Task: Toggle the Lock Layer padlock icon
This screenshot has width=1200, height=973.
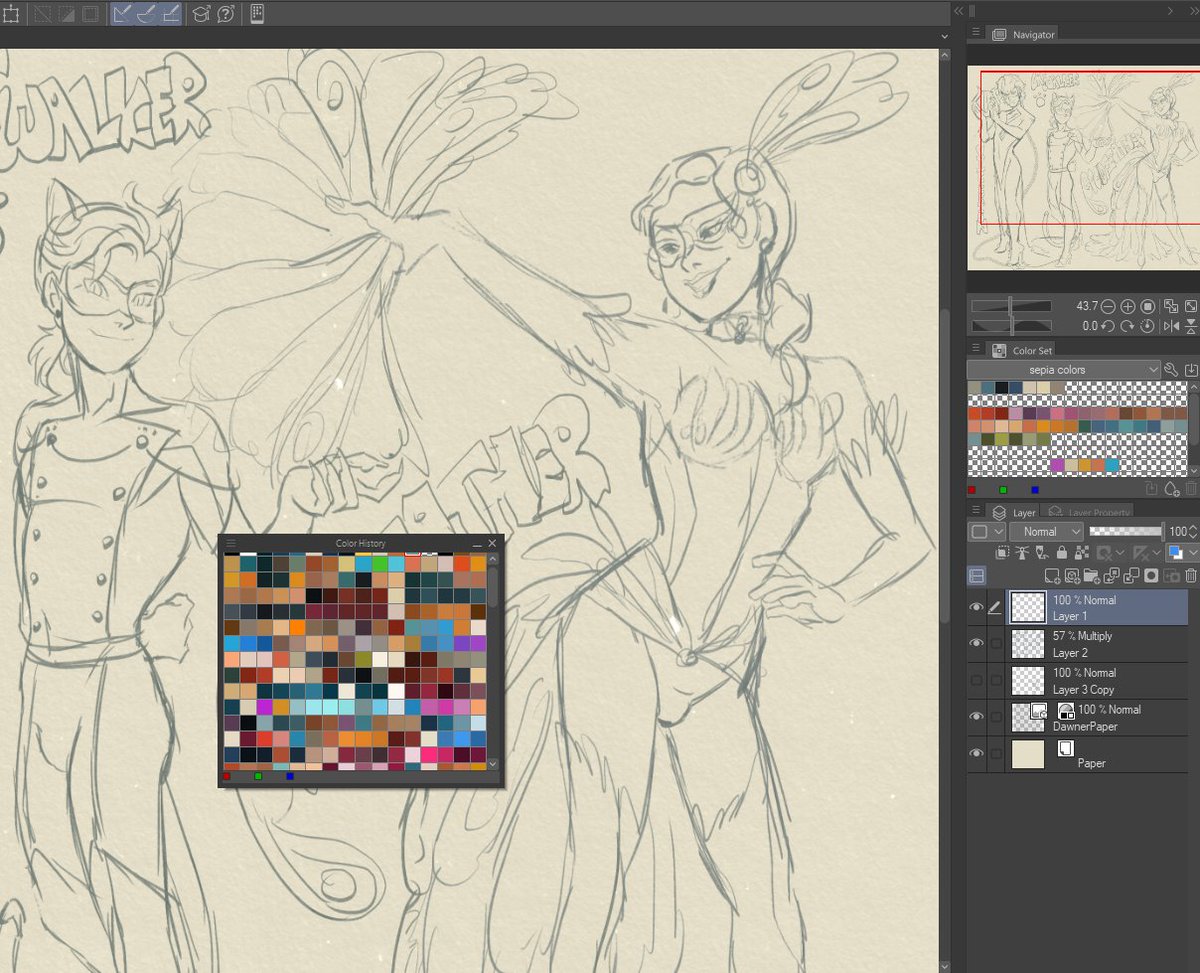Action: pos(1062,553)
